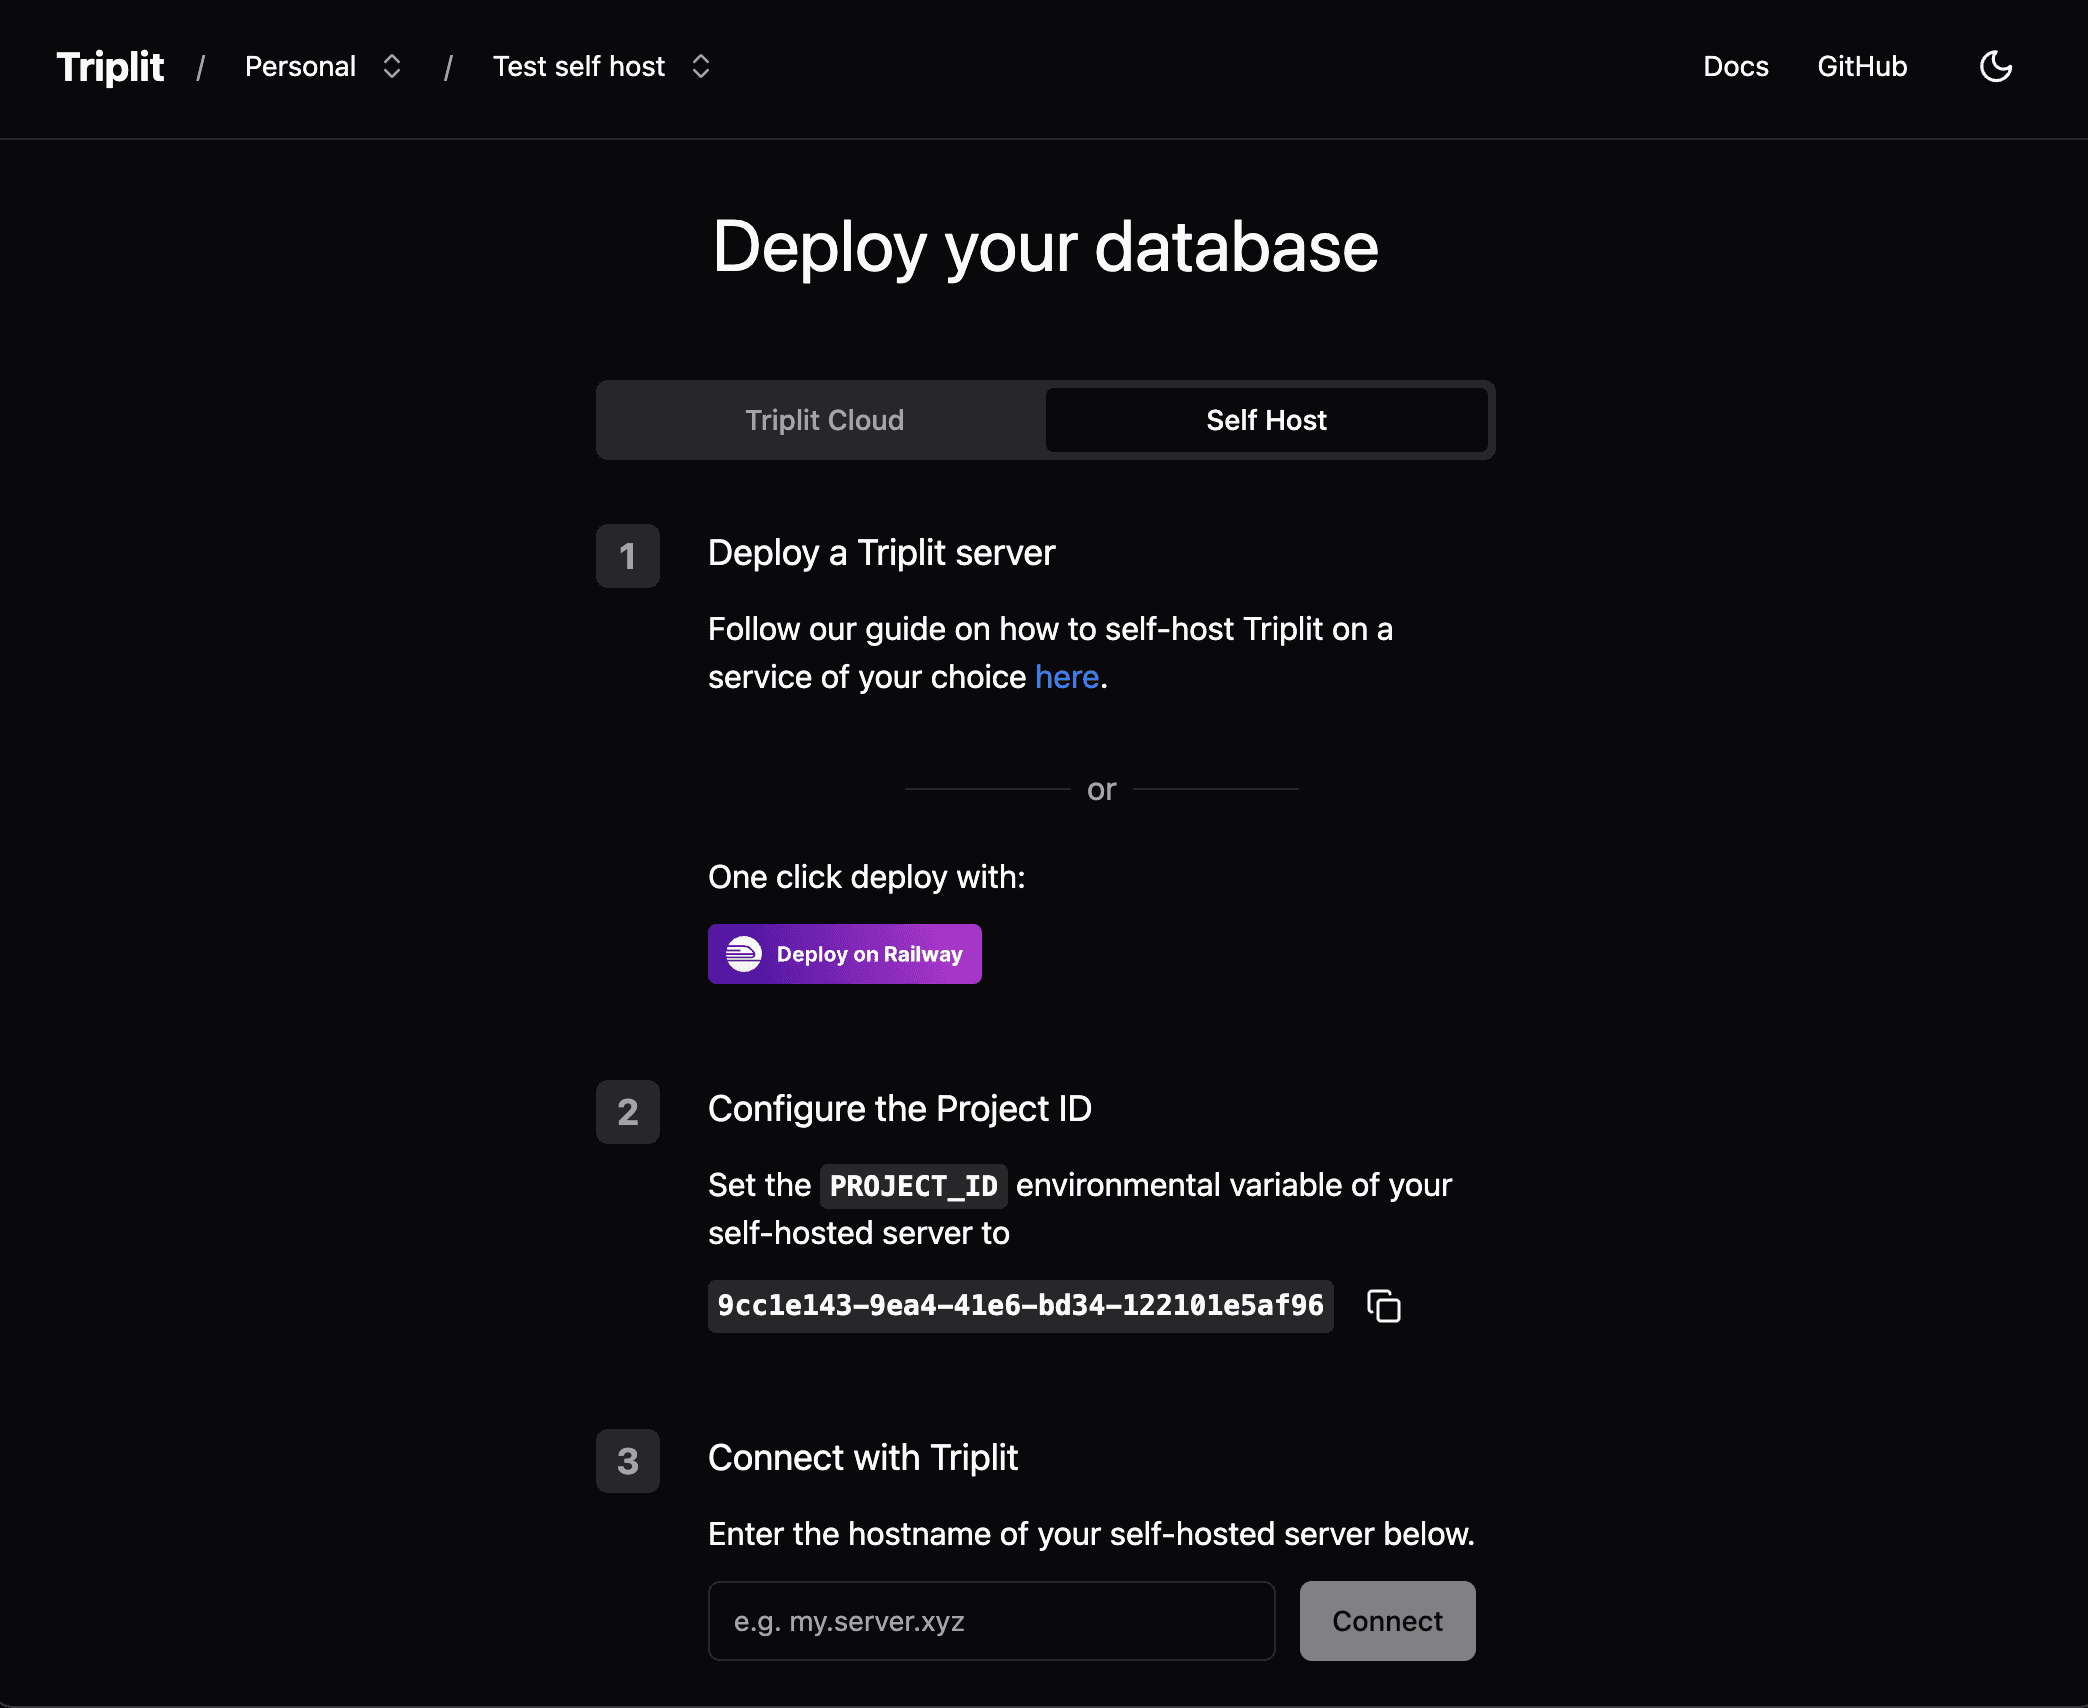2088x1708 pixels.
Task: Select the Triplit Cloud deployment option
Action: pyautogui.click(x=824, y=418)
